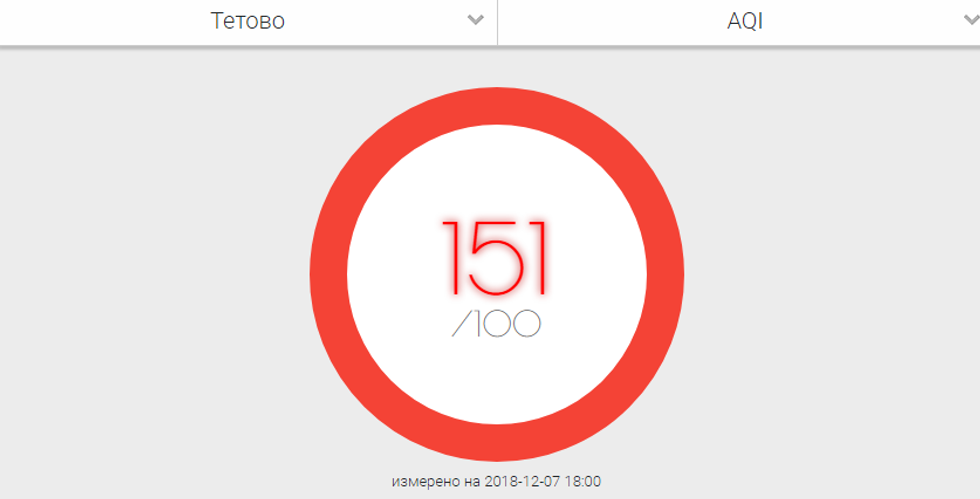Click the last digit 1 of 151

point(538,258)
